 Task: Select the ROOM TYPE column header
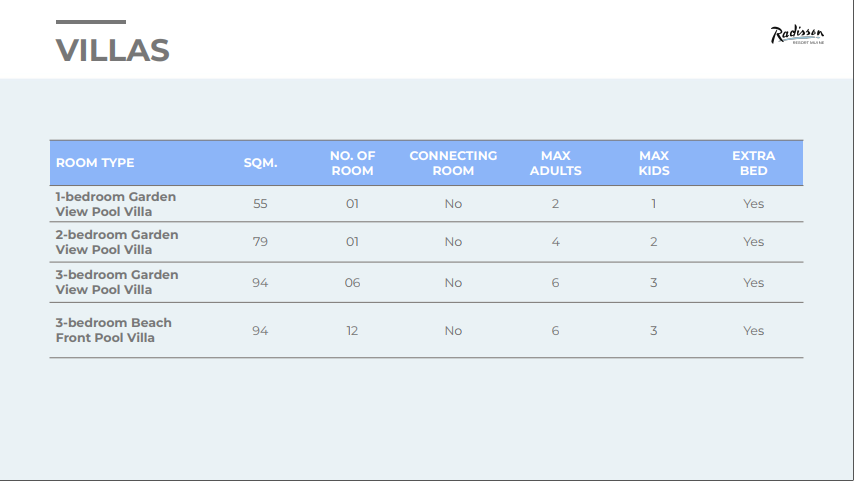[x=95, y=163]
